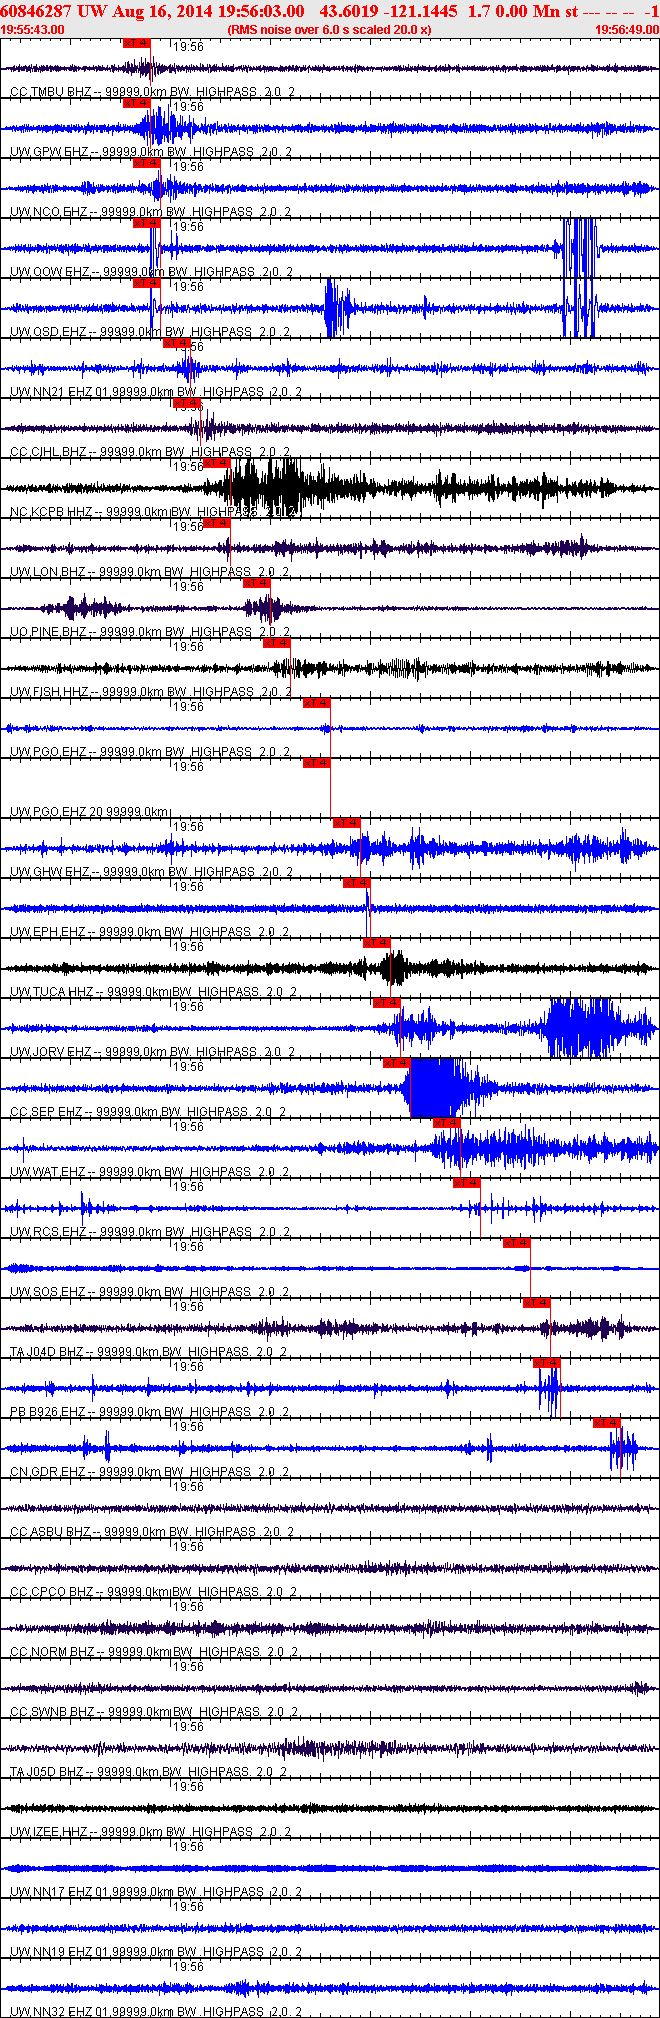
Task: Select the UW.LON BHZ station label
Action: (150, 572)
